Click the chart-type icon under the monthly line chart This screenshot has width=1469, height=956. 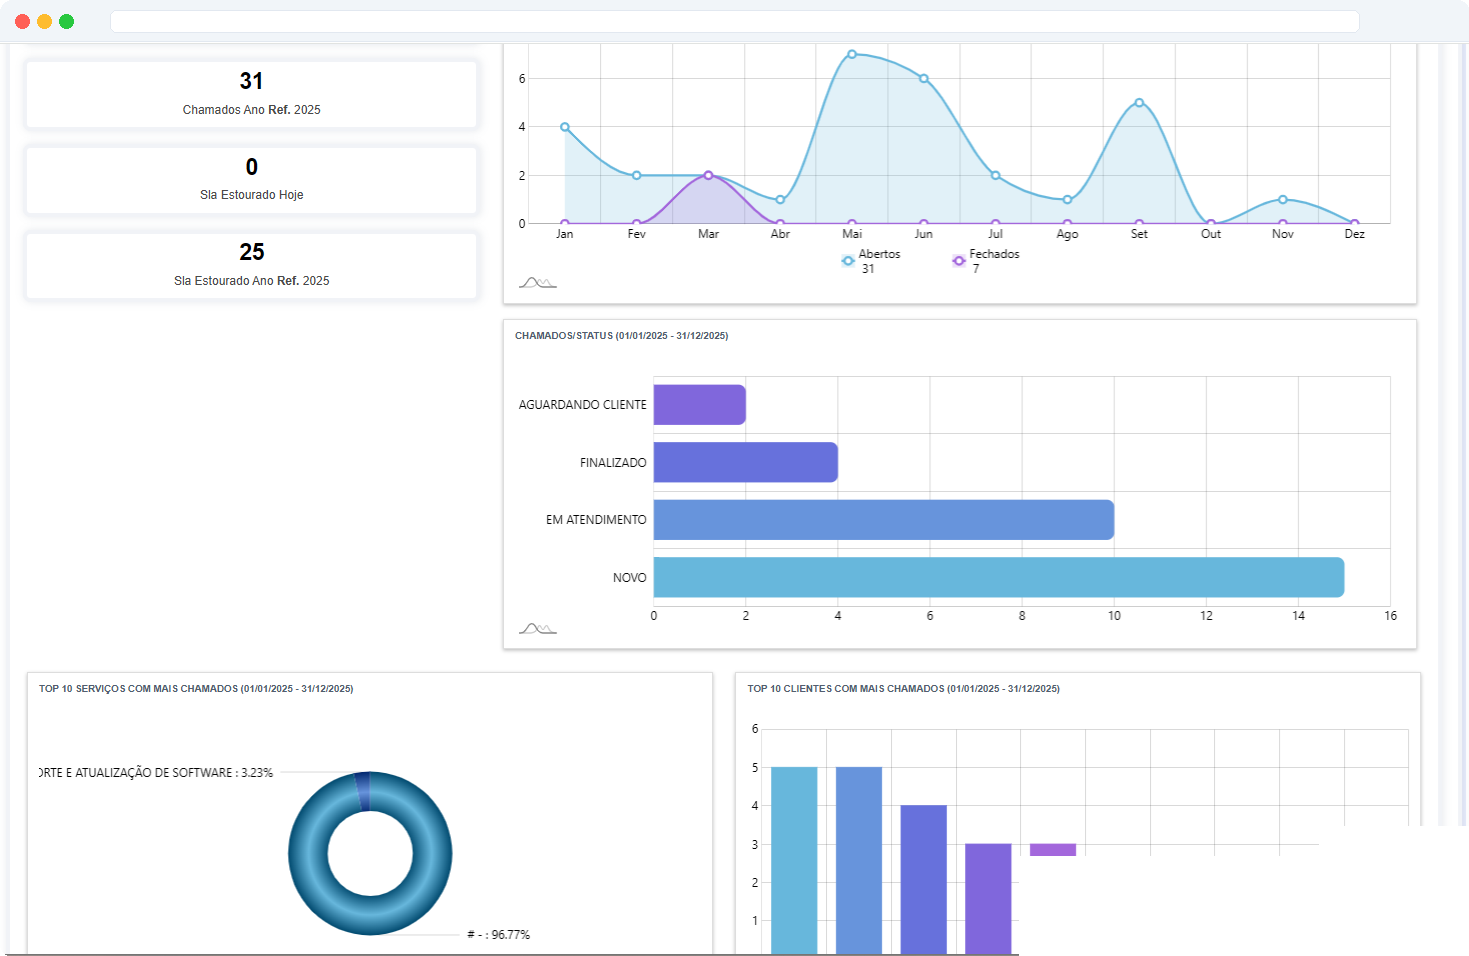(537, 283)
